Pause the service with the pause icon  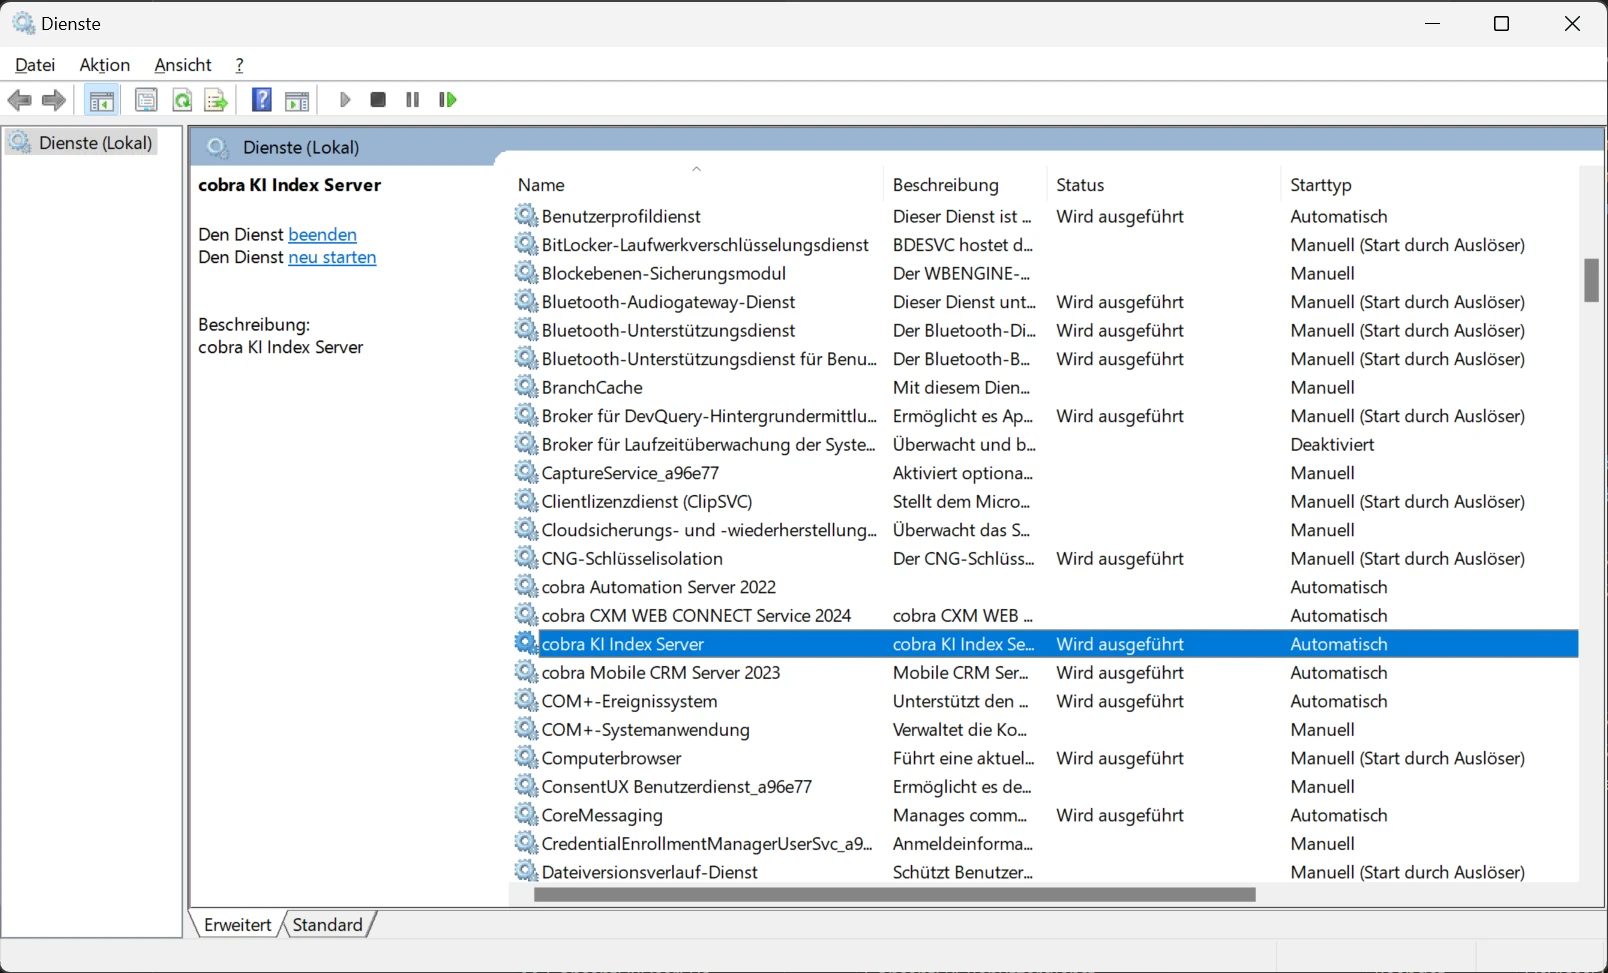point(412,100)
